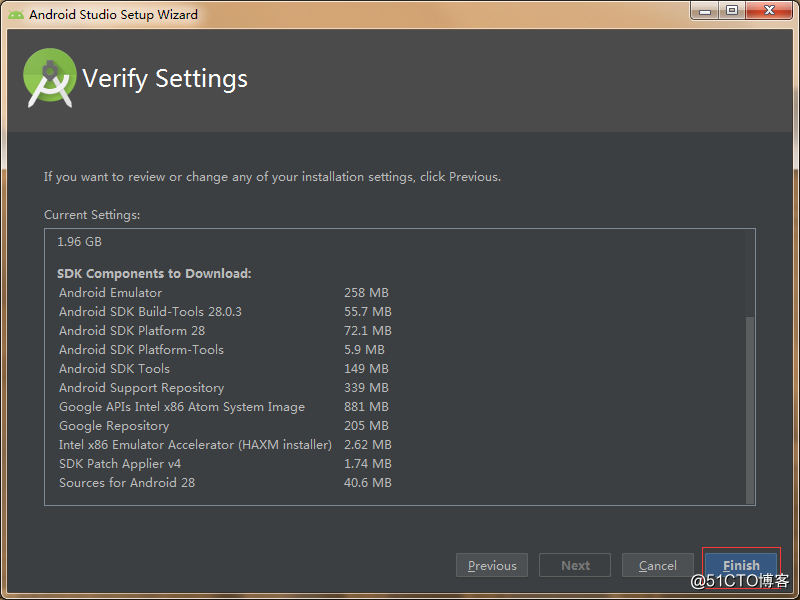Click 'Android Studio Setup Wizard' window title
The height and width of the screenshot is (600, 800).
pyautogui.click(x=113, y=14)
